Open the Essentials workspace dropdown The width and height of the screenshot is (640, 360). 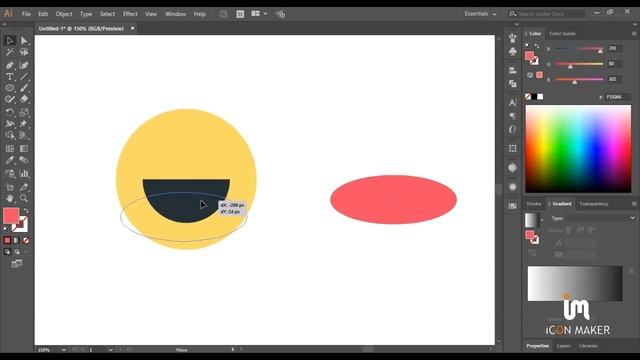(x=480, y=14)
